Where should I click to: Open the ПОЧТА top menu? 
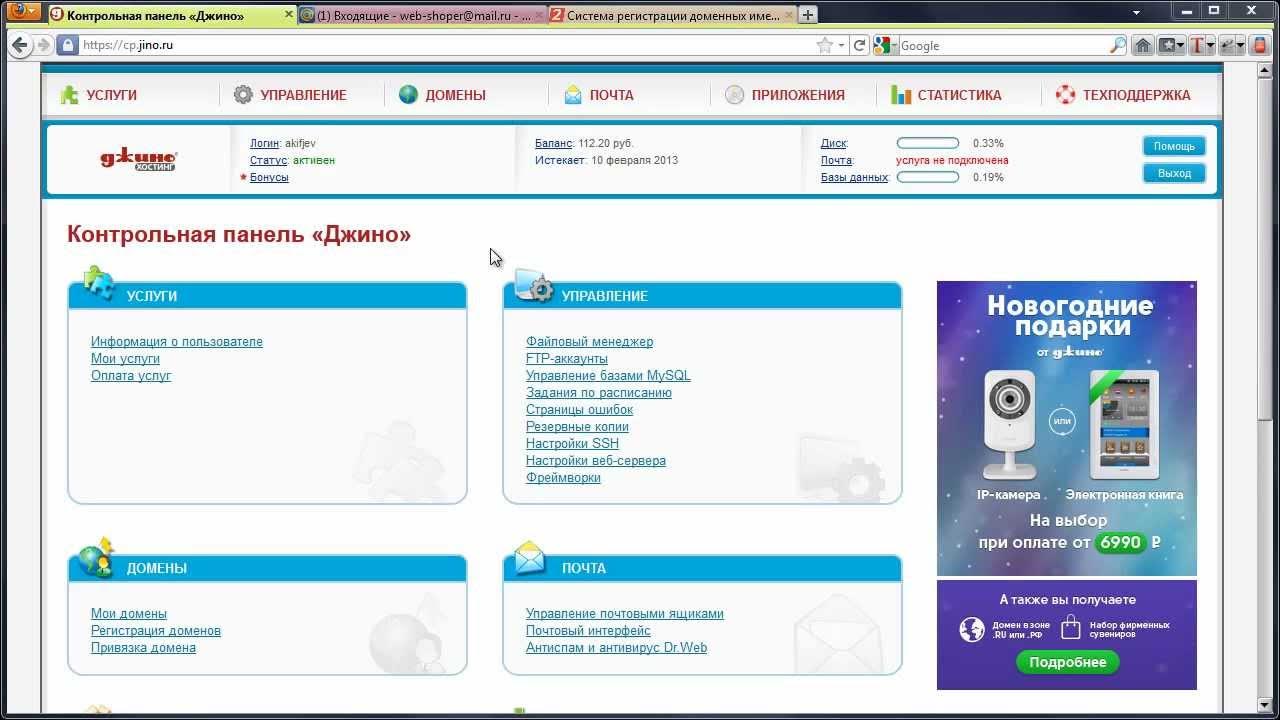tap(611, 95)
